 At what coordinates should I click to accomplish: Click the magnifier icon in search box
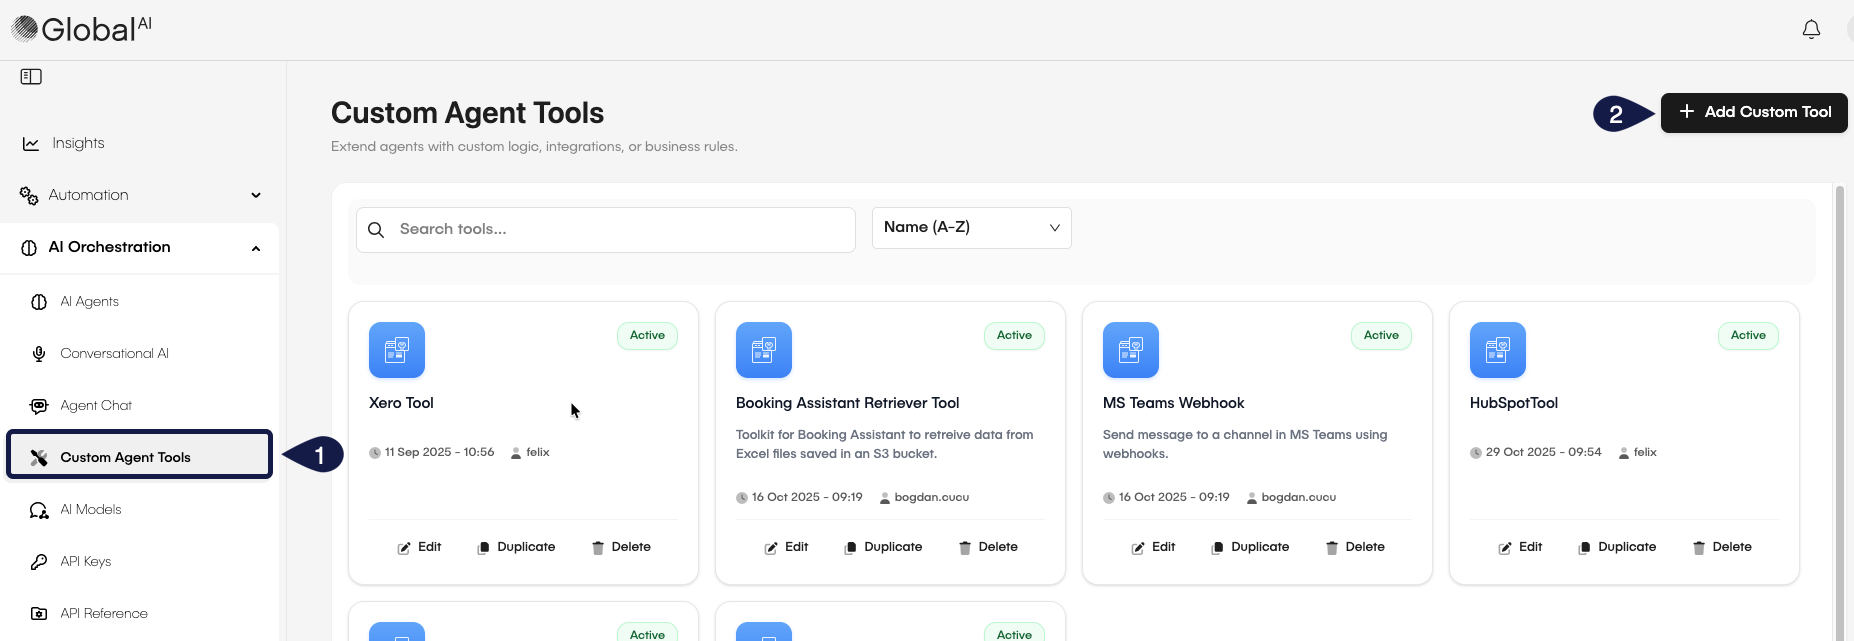coord(376,230)
